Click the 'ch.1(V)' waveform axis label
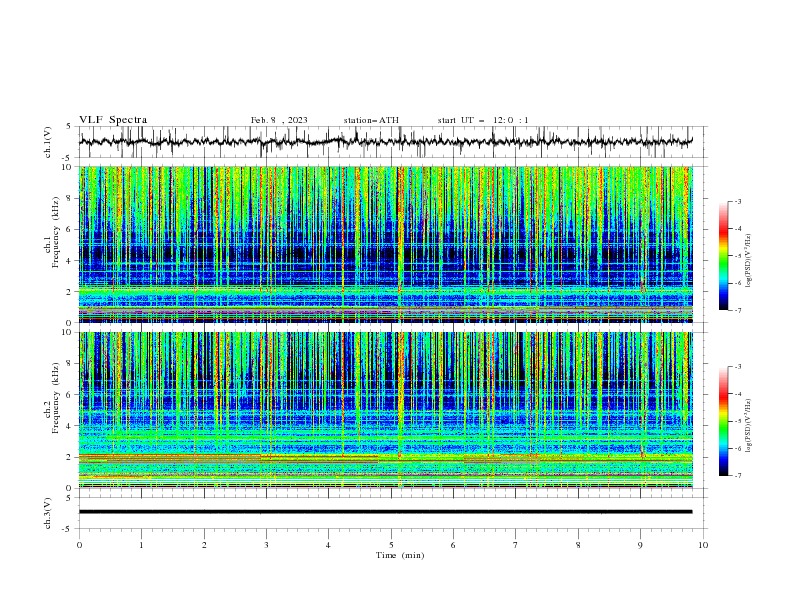Screen dimensions: 792x612 [48, 142]
